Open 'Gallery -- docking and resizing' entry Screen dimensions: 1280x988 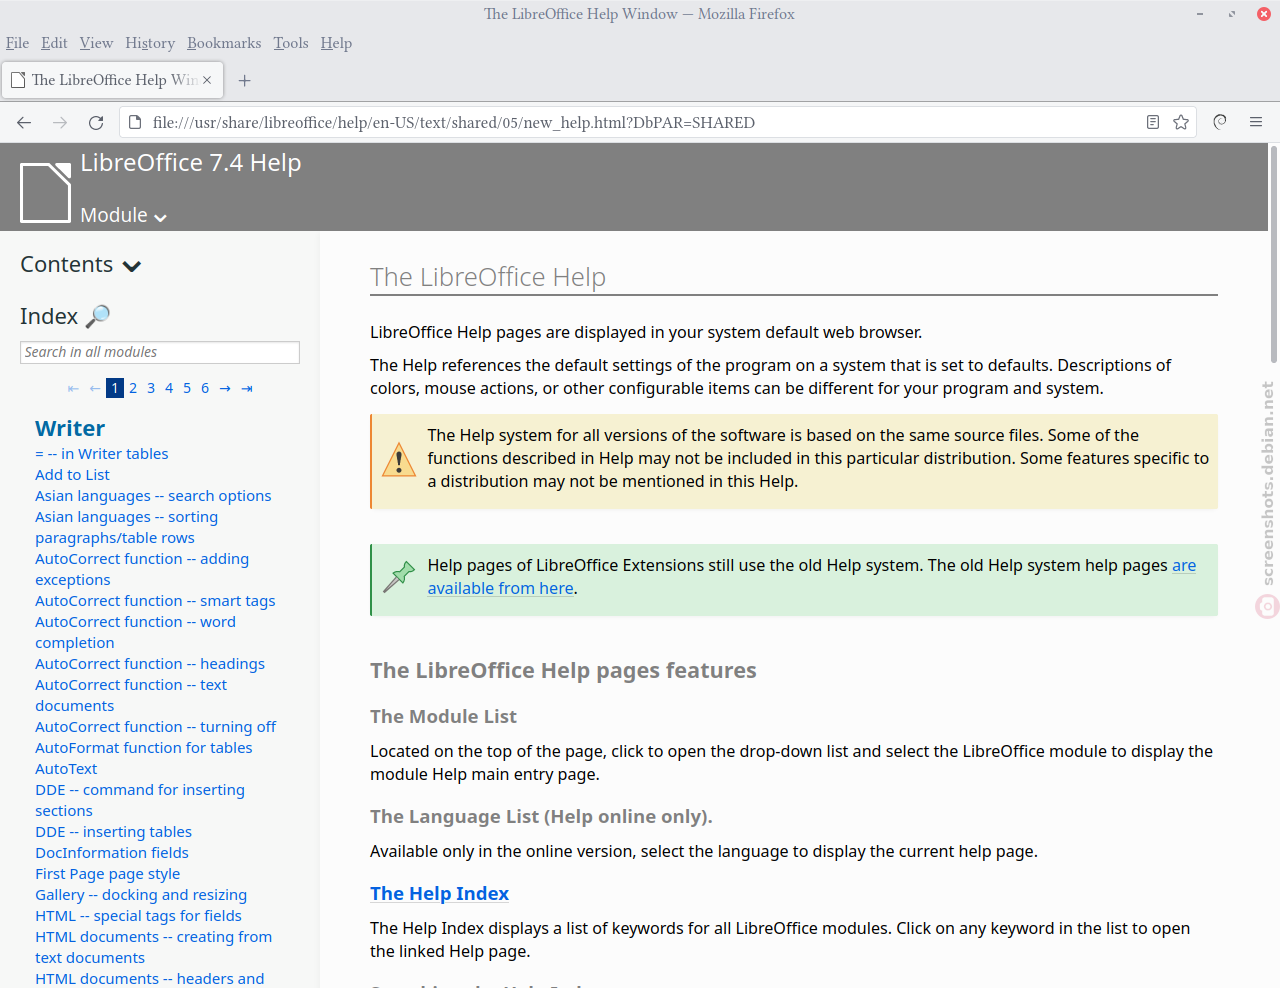tap(141, 895)
